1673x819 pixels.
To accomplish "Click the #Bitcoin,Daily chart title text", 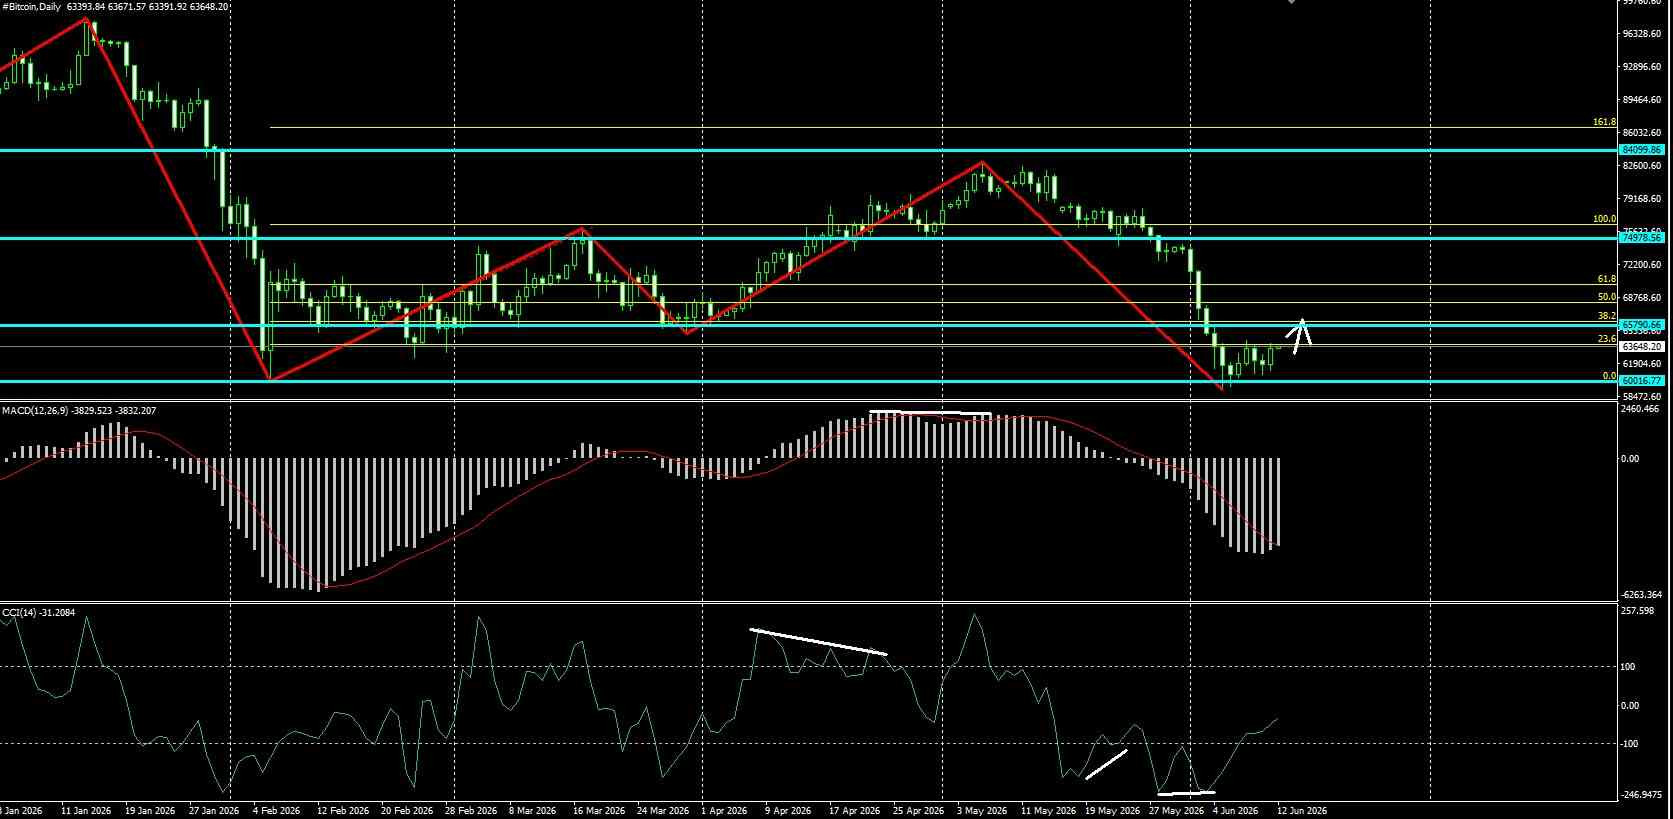I will [31, 6].
